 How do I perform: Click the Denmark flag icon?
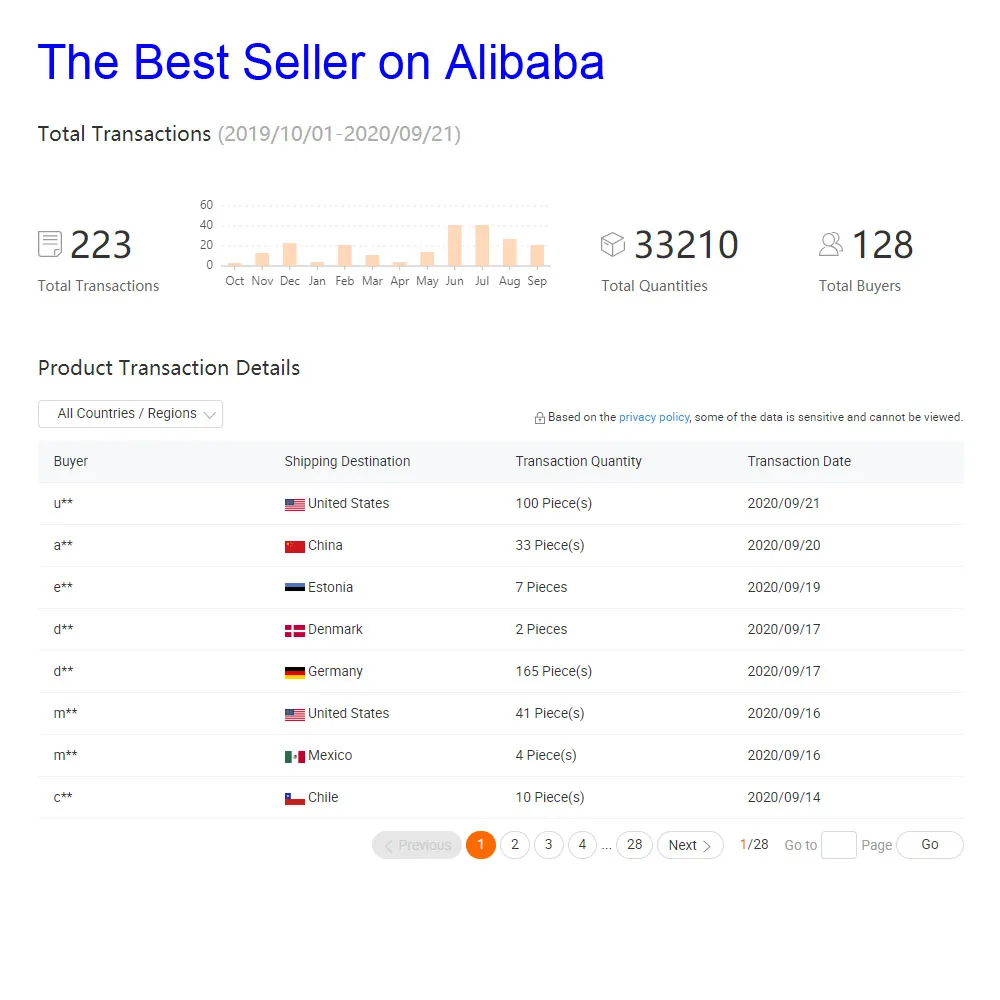[294, 630]
